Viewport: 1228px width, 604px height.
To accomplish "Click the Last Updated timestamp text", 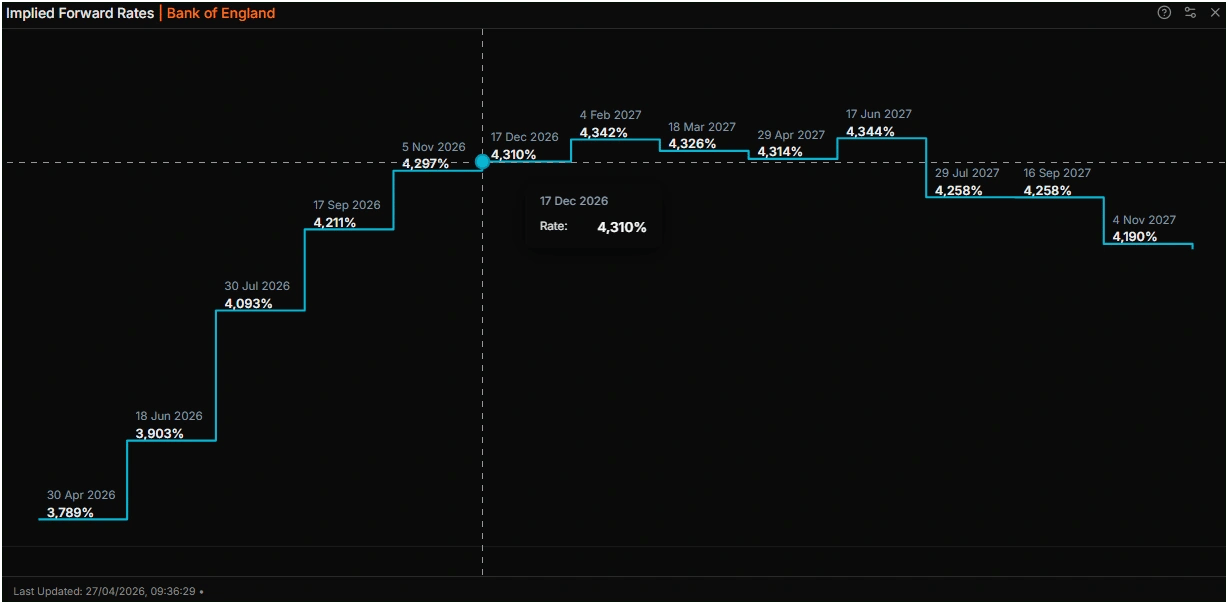I will (104, 591).
